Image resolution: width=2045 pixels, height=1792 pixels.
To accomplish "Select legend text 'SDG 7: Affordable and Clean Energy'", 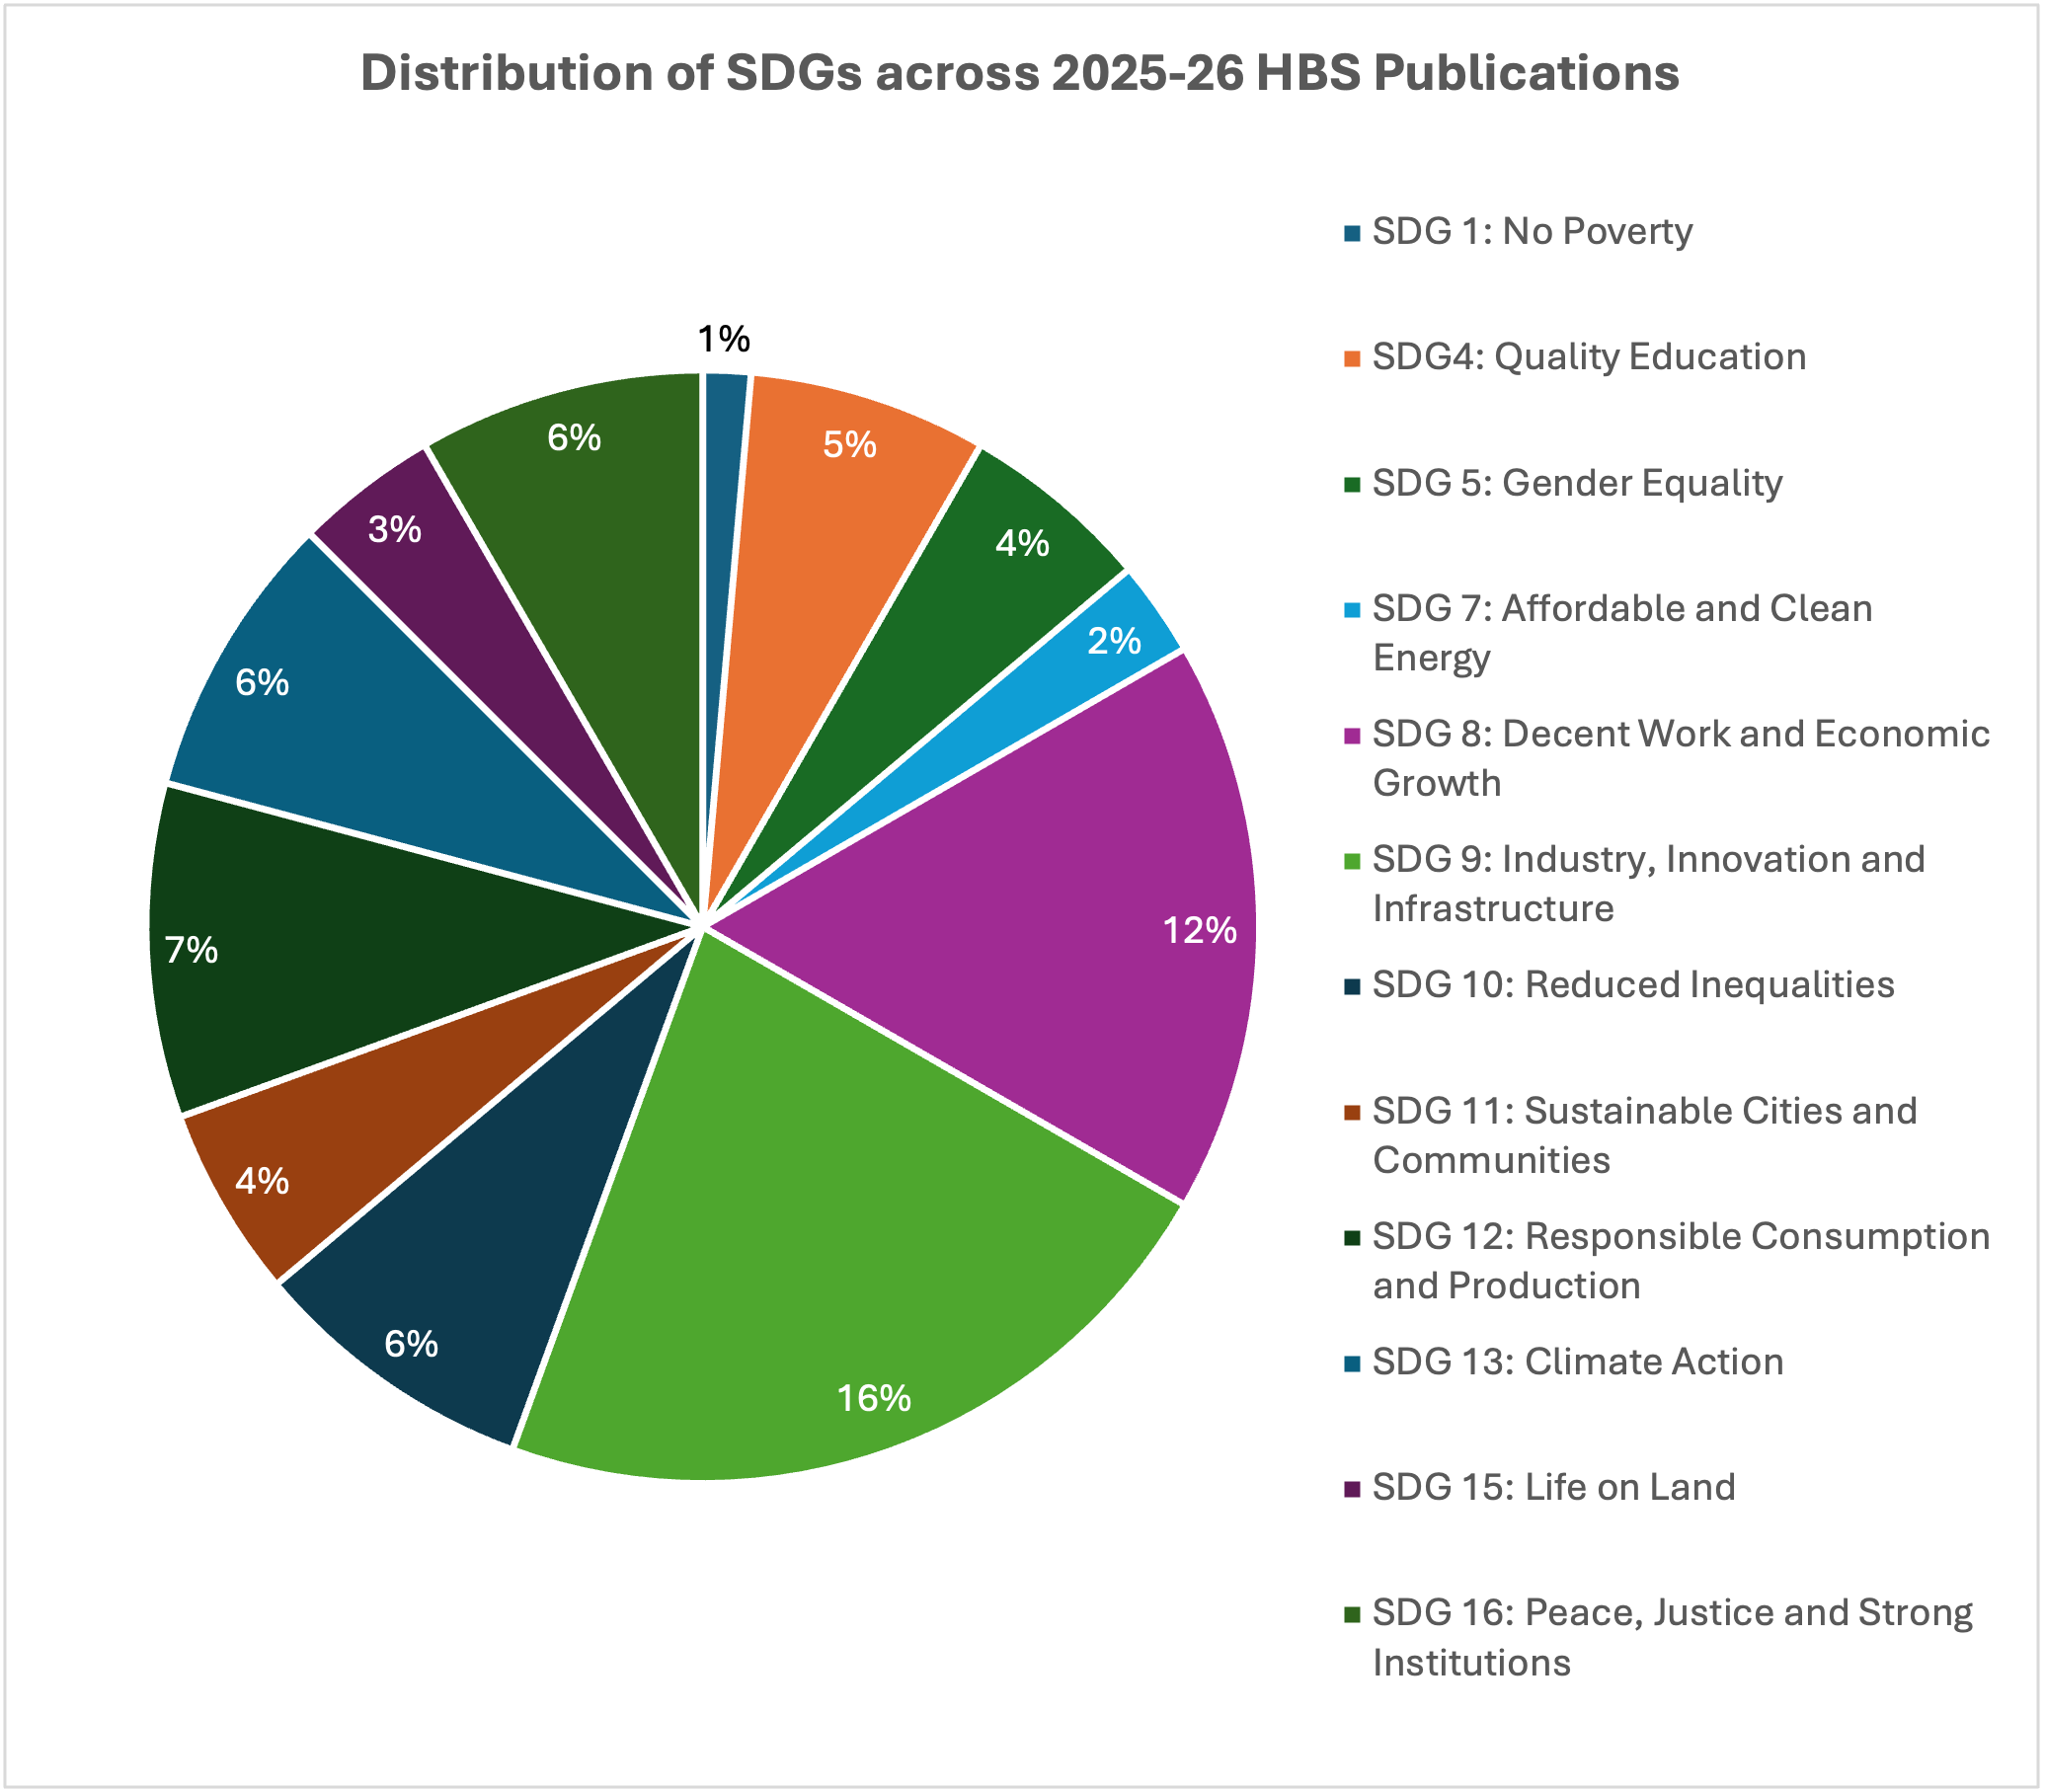I will tap(1622, 633).
